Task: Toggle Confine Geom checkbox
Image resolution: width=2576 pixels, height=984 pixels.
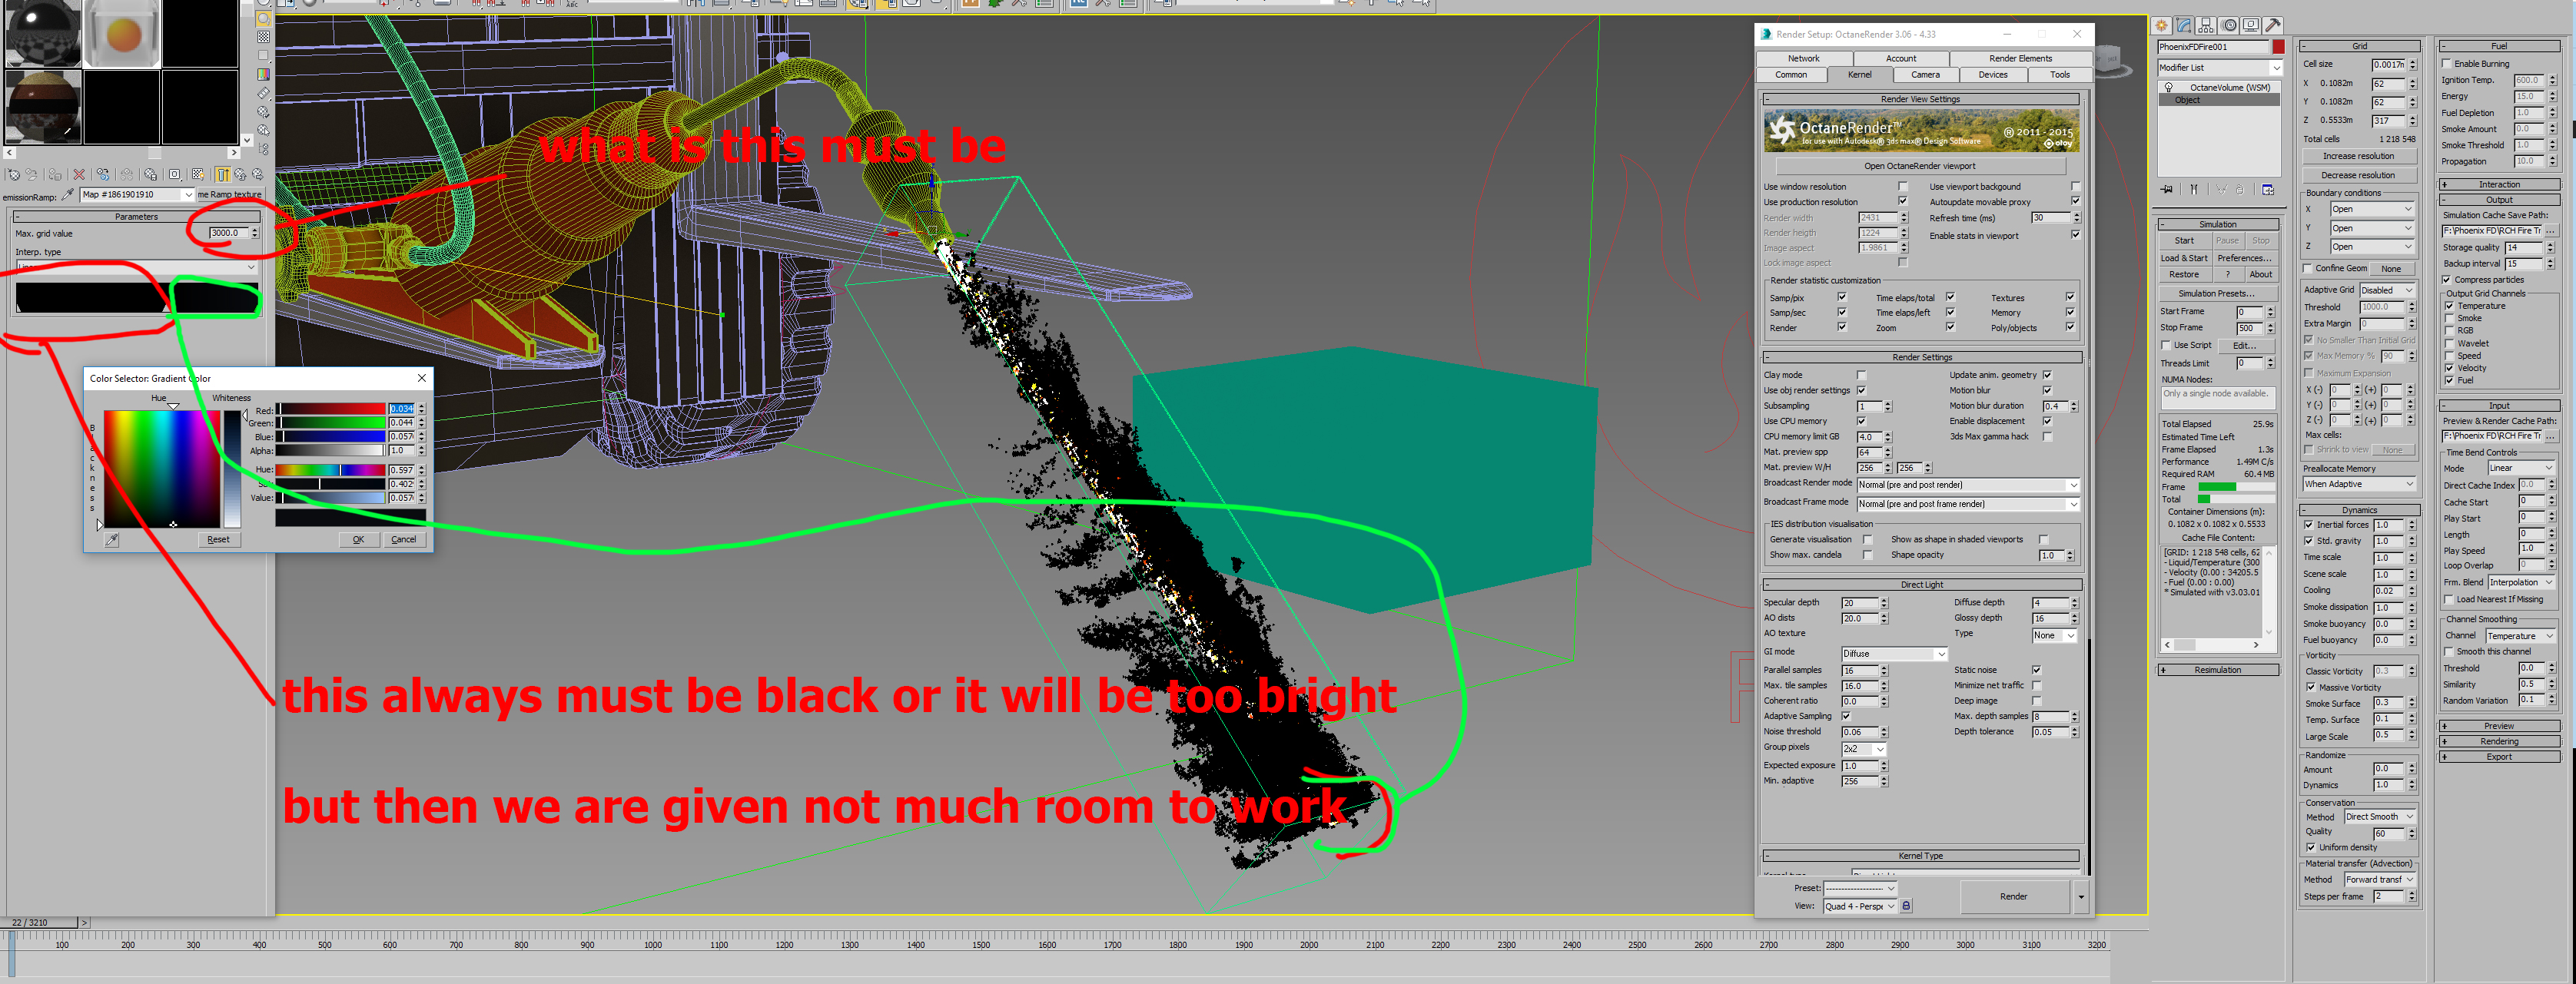Action: click(x=2308, y=268)
